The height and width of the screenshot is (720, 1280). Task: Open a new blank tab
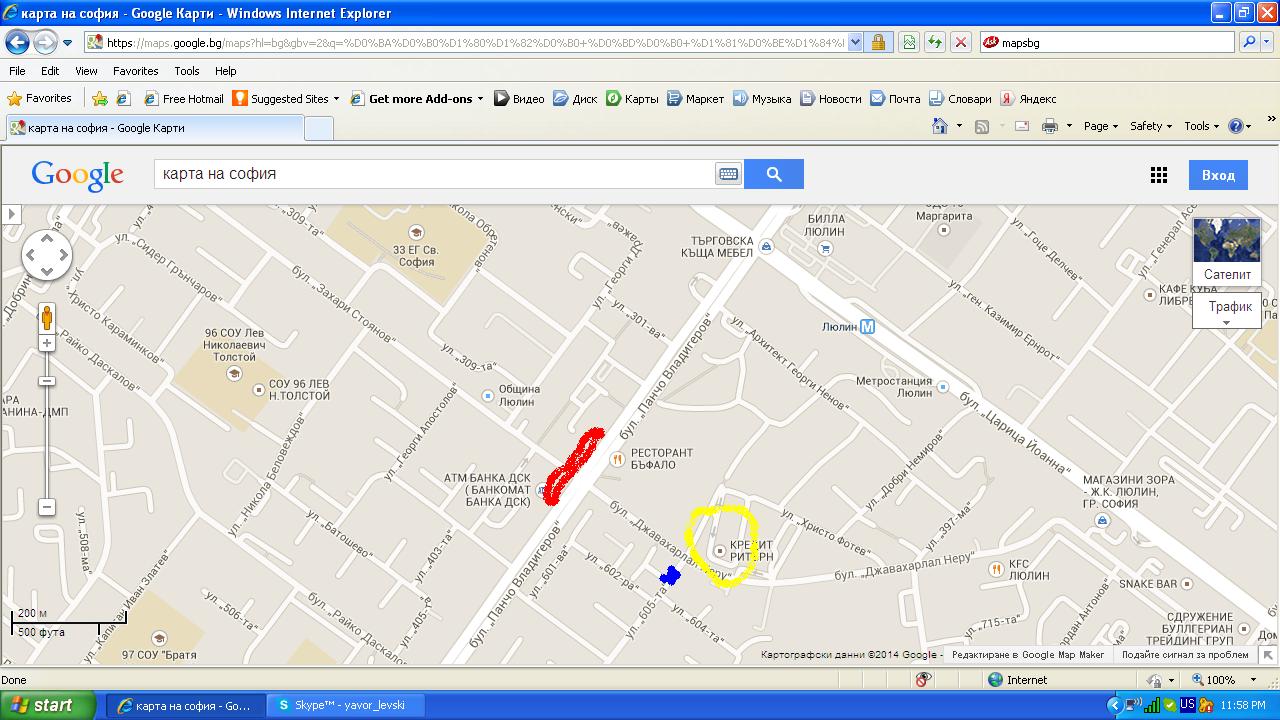[x=318, y=128]
